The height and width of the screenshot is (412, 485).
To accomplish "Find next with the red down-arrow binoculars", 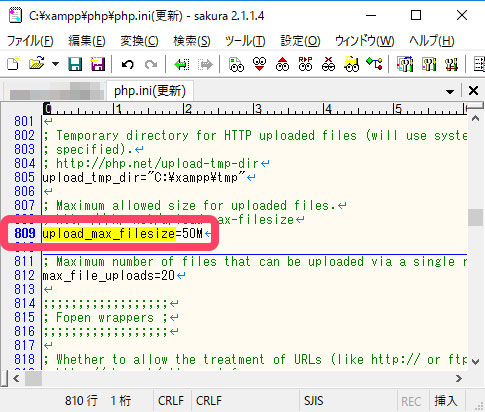I will coord(259,64).
